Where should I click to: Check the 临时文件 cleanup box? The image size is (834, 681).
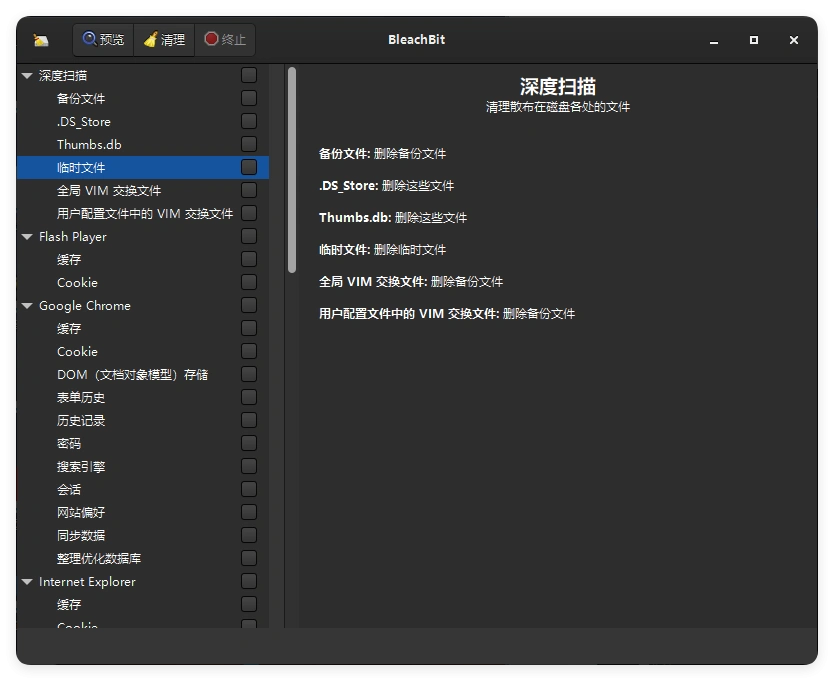click(248, 167)
